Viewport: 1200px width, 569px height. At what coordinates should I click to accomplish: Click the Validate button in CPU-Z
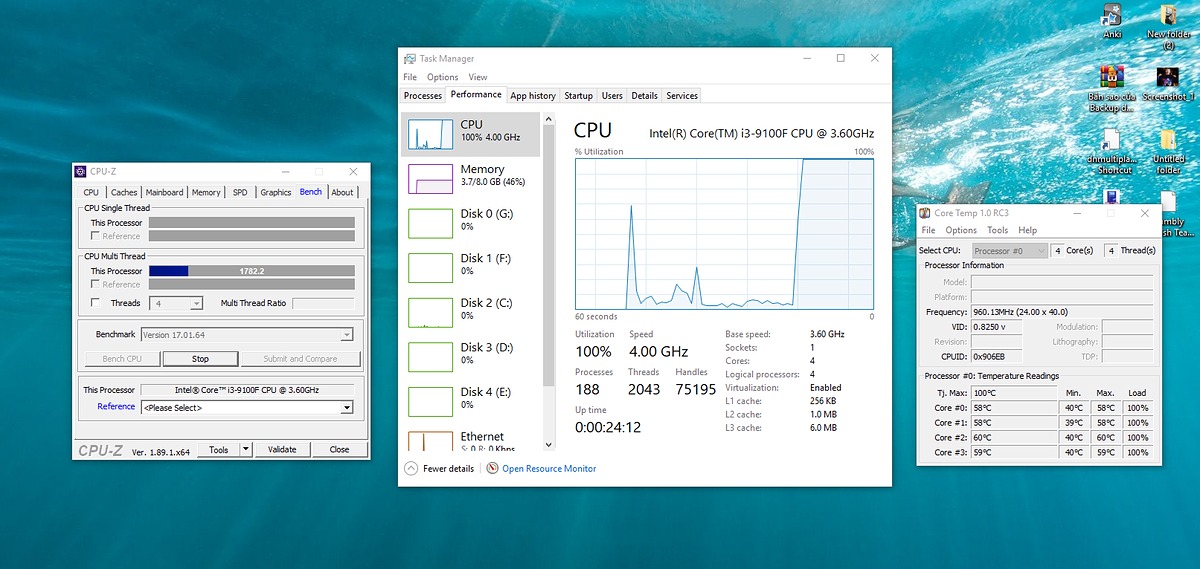[x=282, y=450]
